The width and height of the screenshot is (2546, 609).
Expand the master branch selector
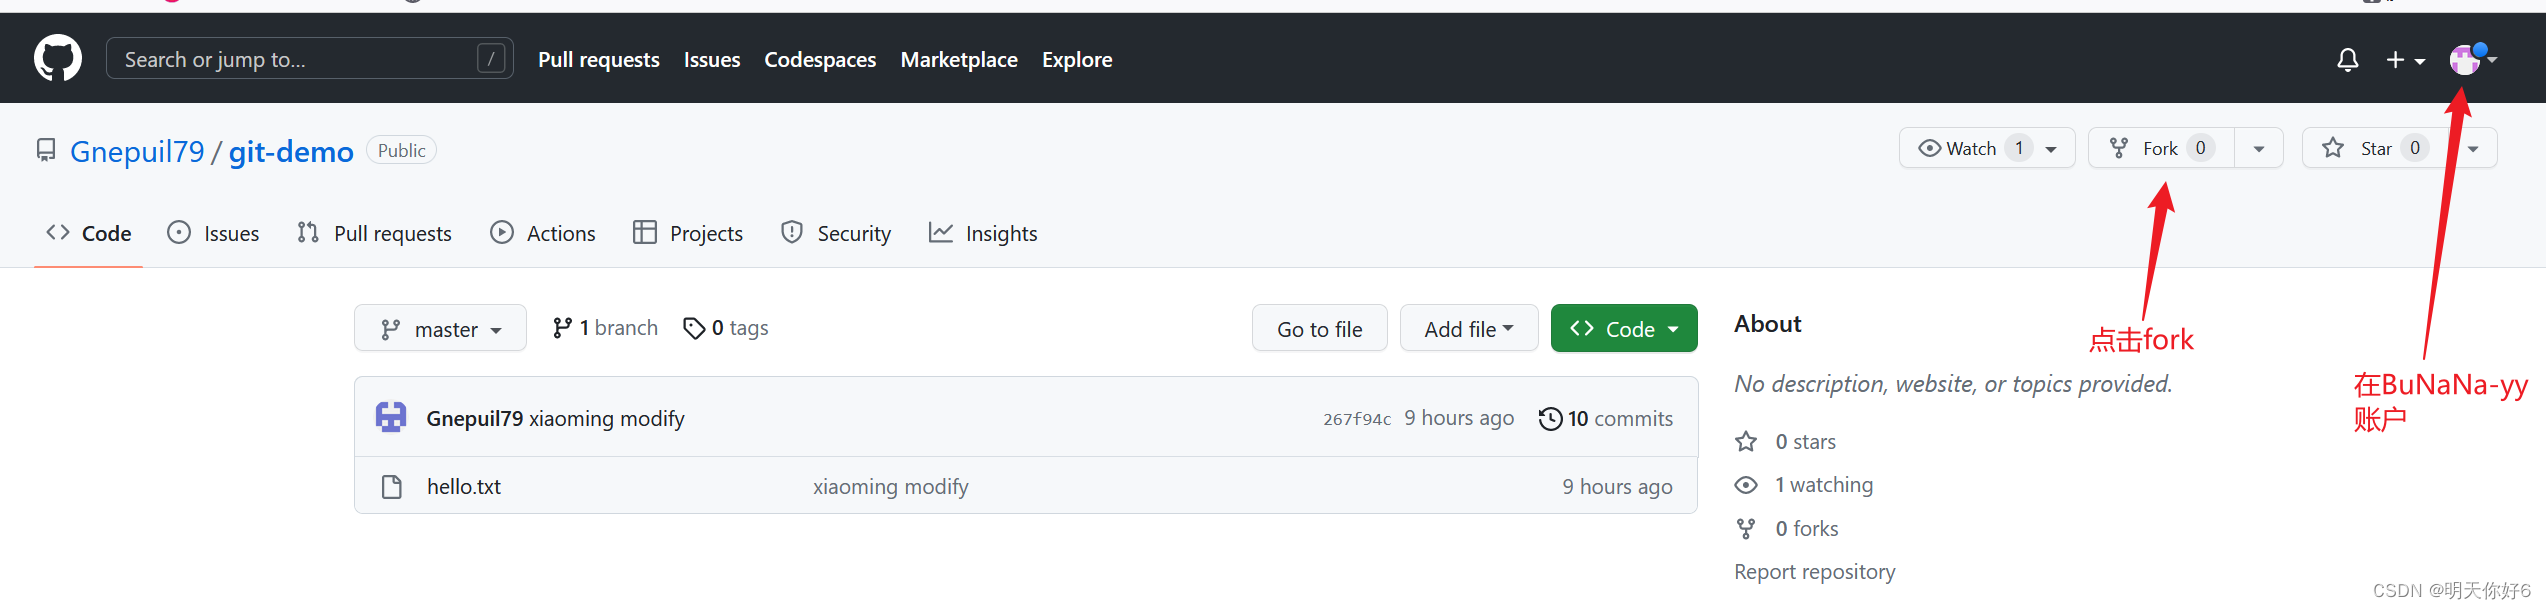[x=440, y=329]
